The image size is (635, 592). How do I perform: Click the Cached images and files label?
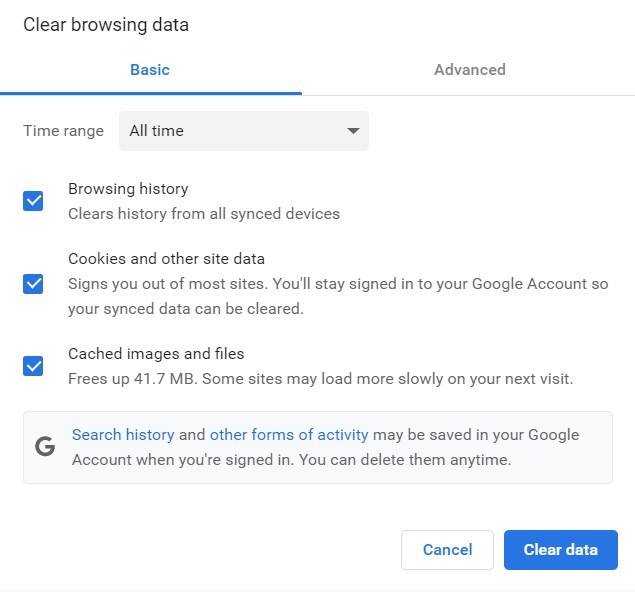[156, 354]
